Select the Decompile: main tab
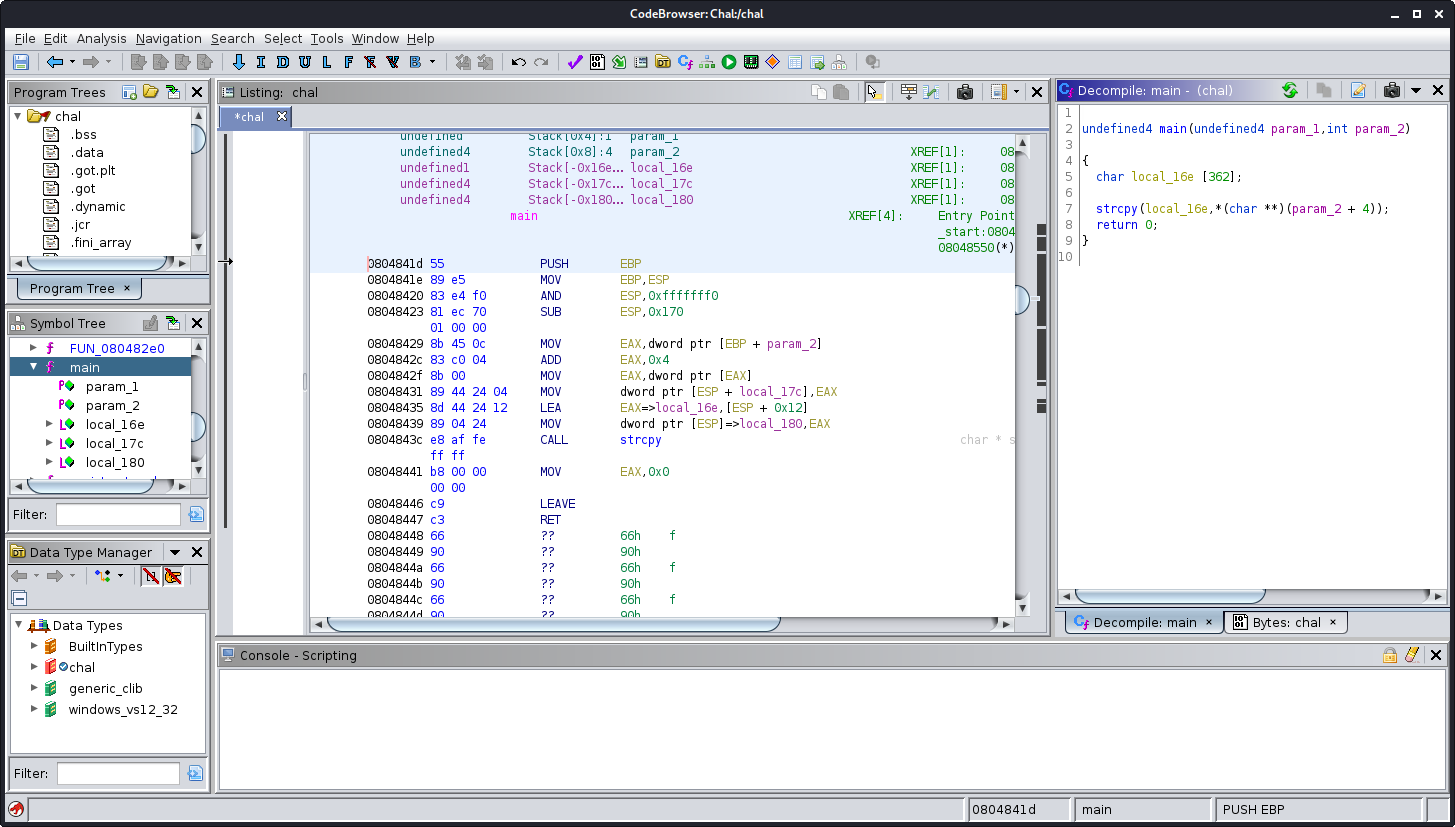The image size is (1455, 827). (1143, 622)
